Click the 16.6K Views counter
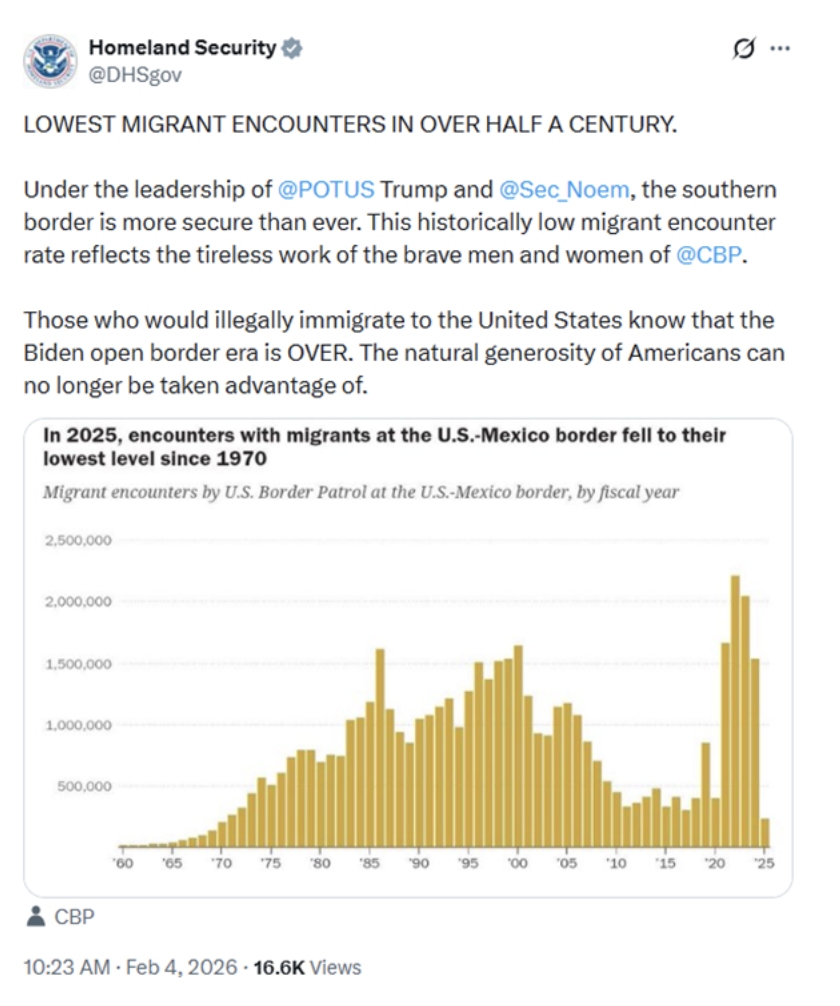Viewport: 840px width, 1006px height. click(x=308, y=967)
